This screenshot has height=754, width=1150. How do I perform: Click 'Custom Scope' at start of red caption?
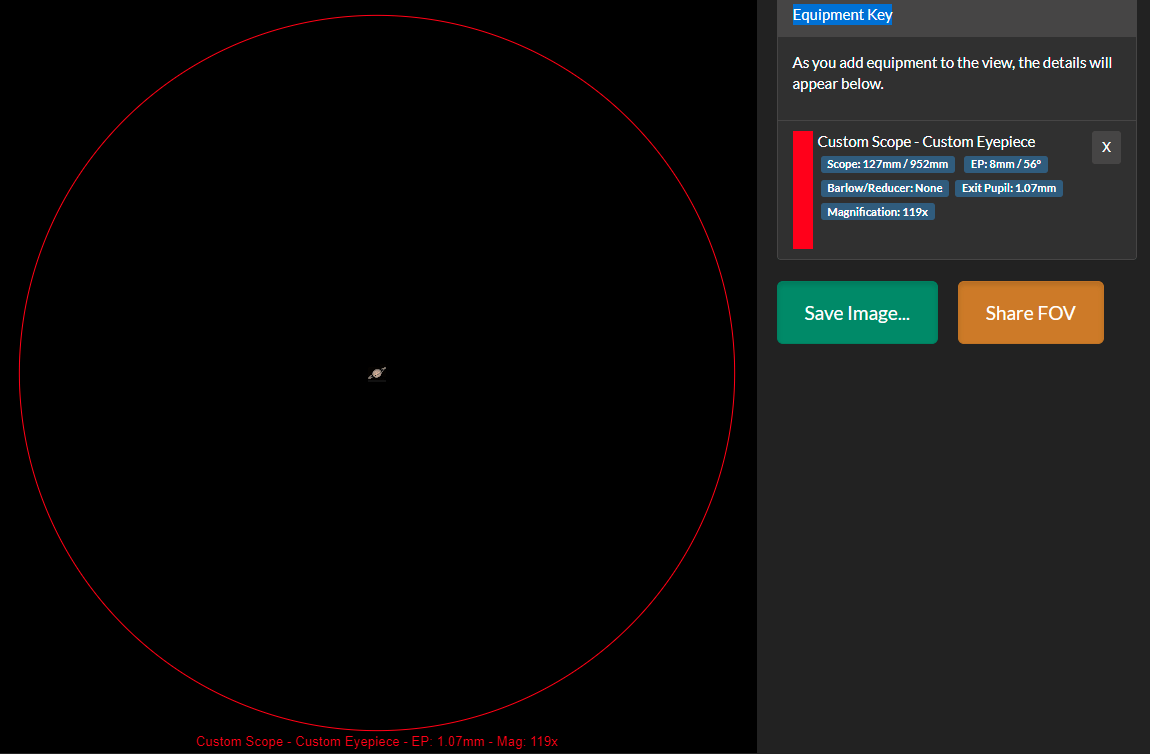240,741
